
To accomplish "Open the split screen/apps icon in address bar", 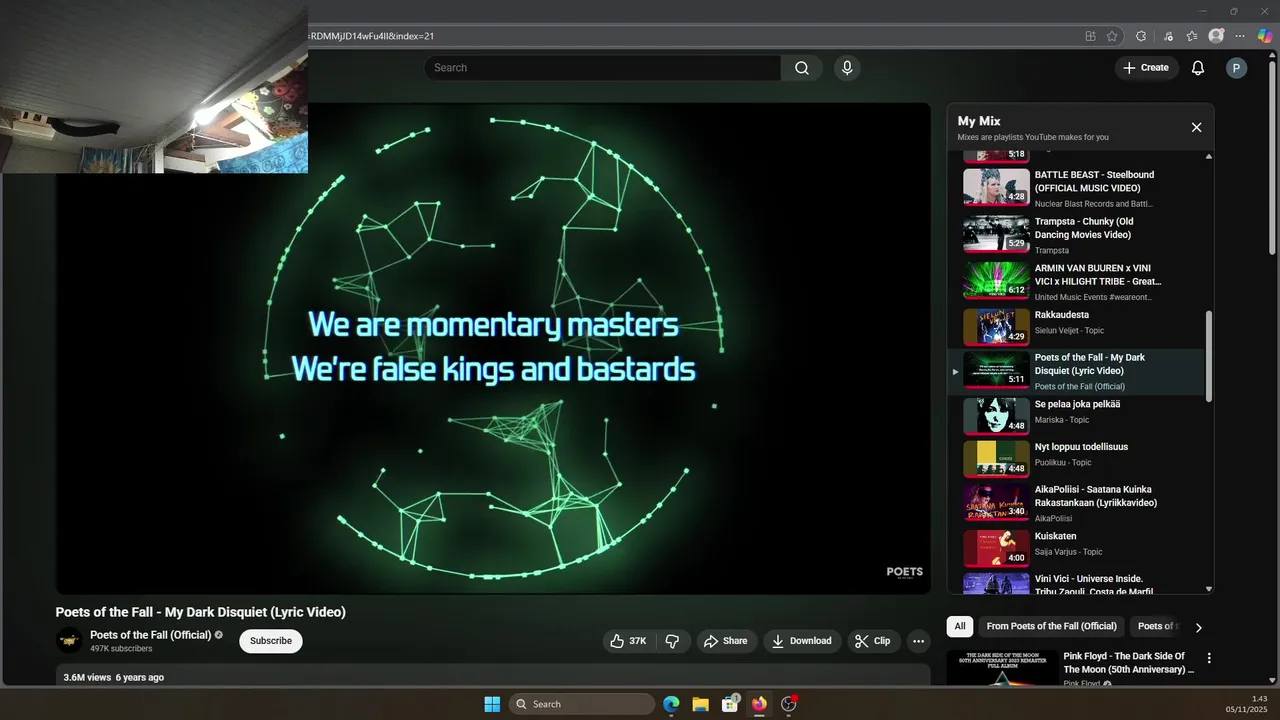I will 1090,36.
